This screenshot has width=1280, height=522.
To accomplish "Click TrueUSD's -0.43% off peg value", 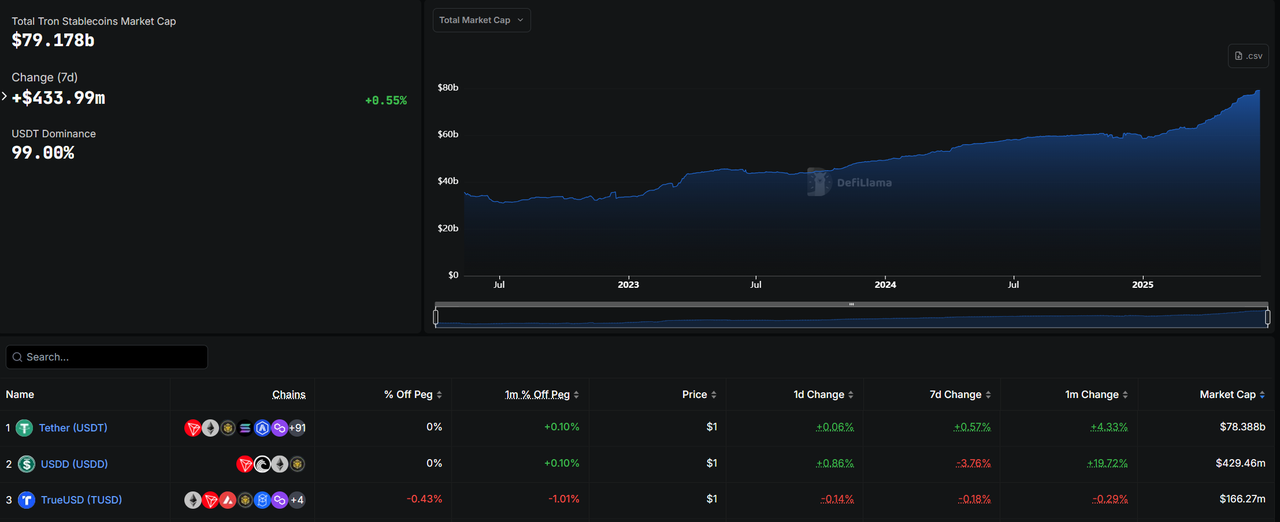I will pyautogui.click(x=424, y=500).
